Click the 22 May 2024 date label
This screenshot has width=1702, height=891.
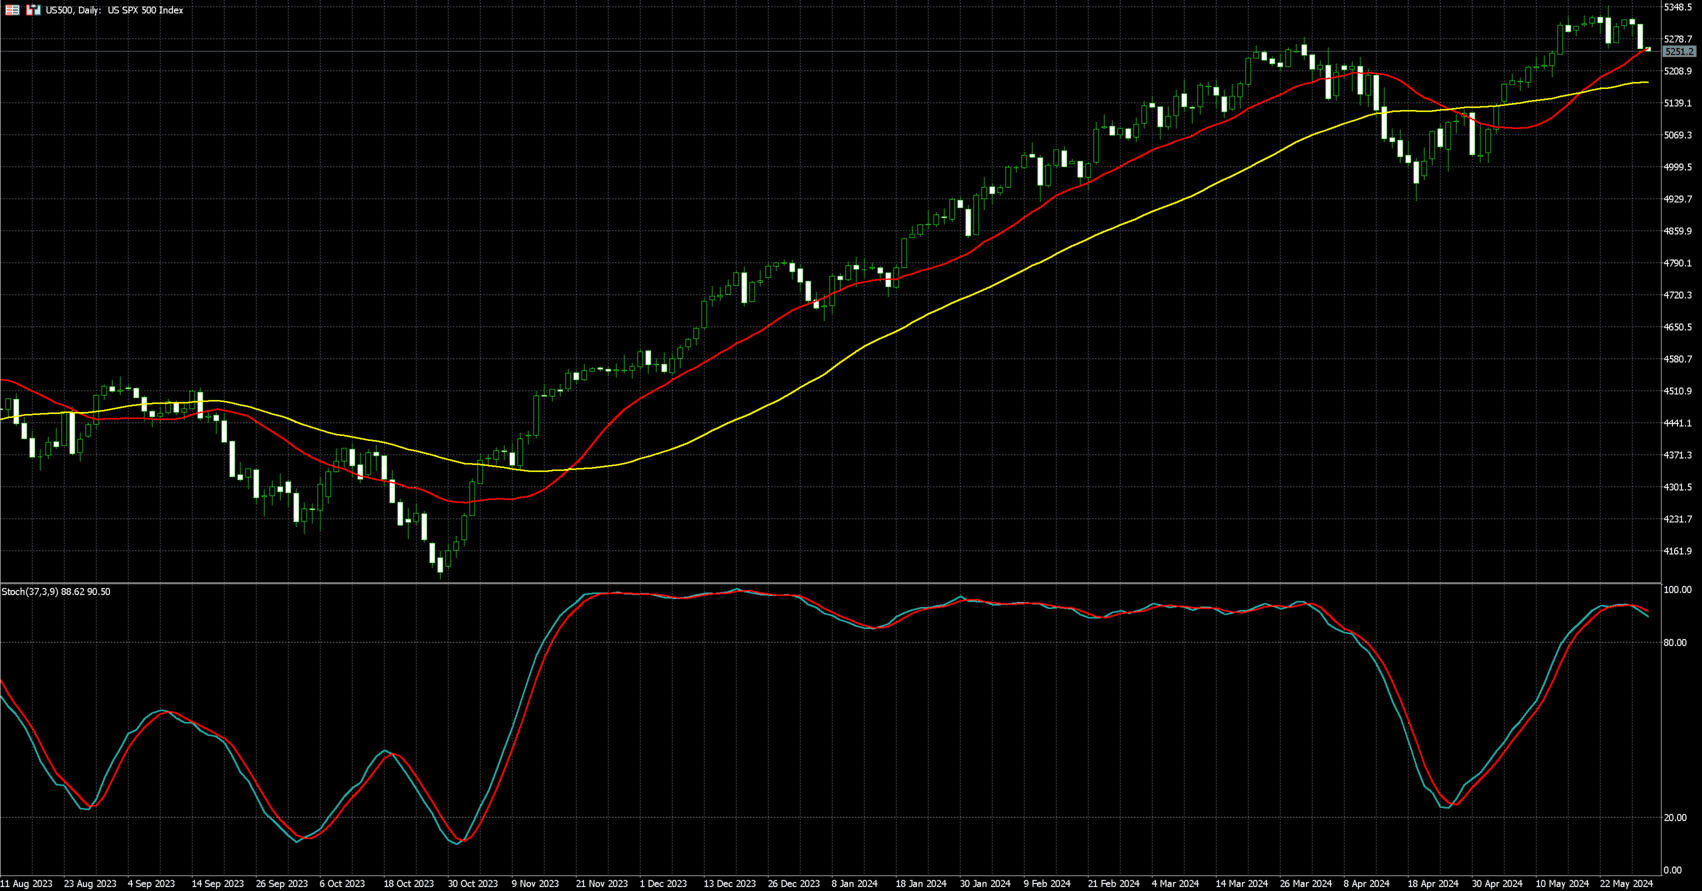tap(1628, 884)
